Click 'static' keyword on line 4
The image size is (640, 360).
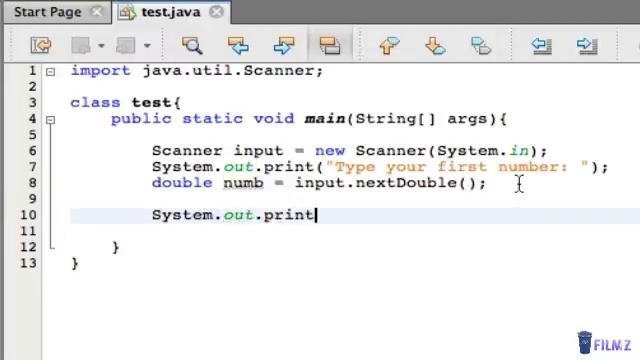point(213,119)
